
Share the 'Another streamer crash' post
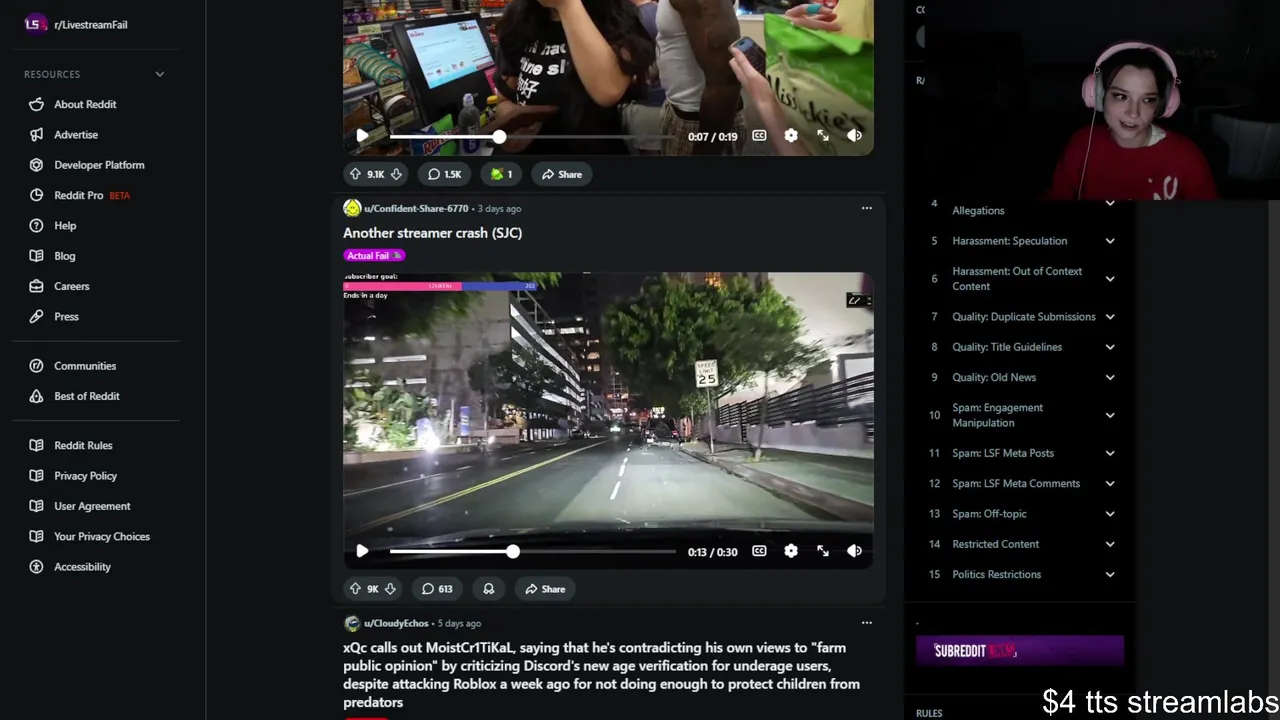[545, 589]
